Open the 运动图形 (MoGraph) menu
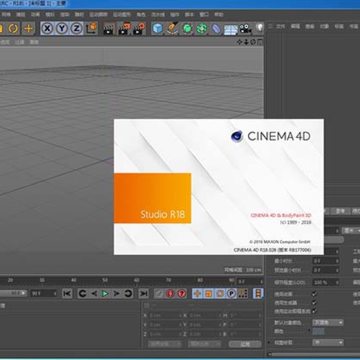The width and height of the screenshot is (360, 360). [x=122, y=15]
